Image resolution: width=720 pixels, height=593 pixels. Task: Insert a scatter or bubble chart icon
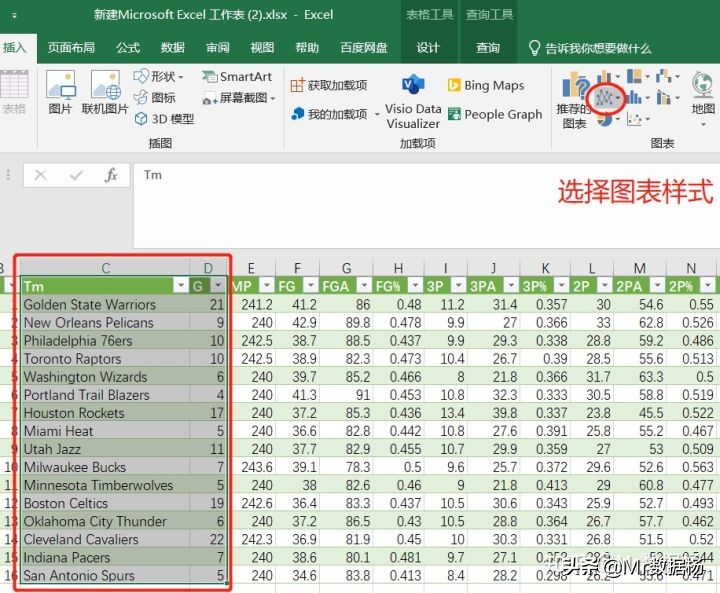(634, 119)
